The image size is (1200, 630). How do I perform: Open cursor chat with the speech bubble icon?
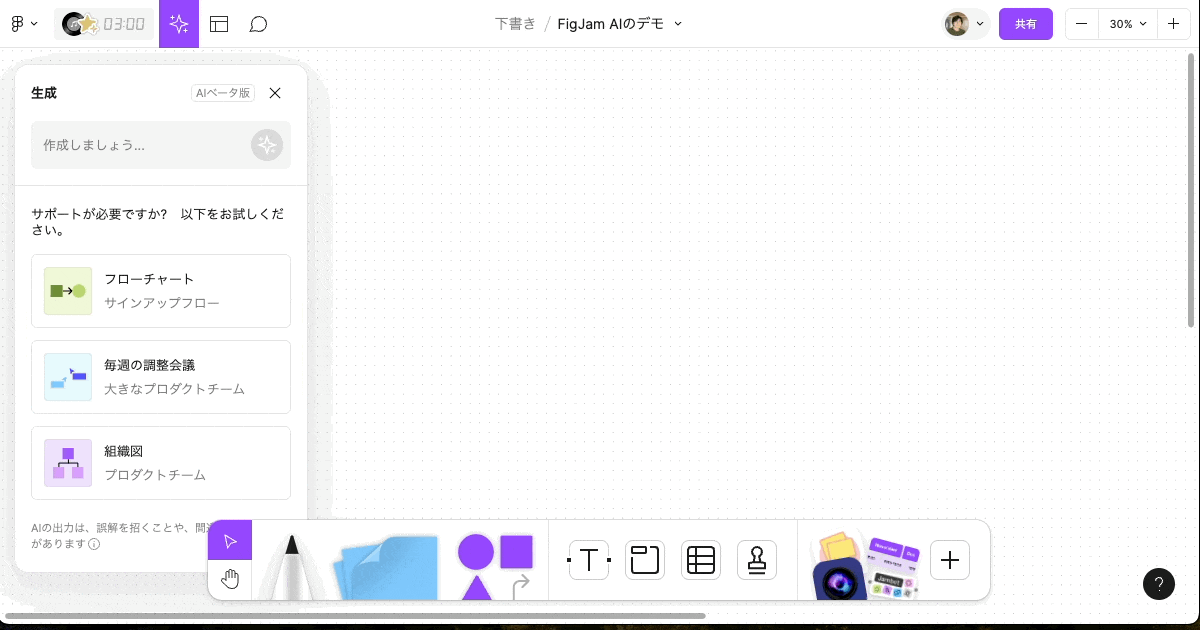coord(258,23)
